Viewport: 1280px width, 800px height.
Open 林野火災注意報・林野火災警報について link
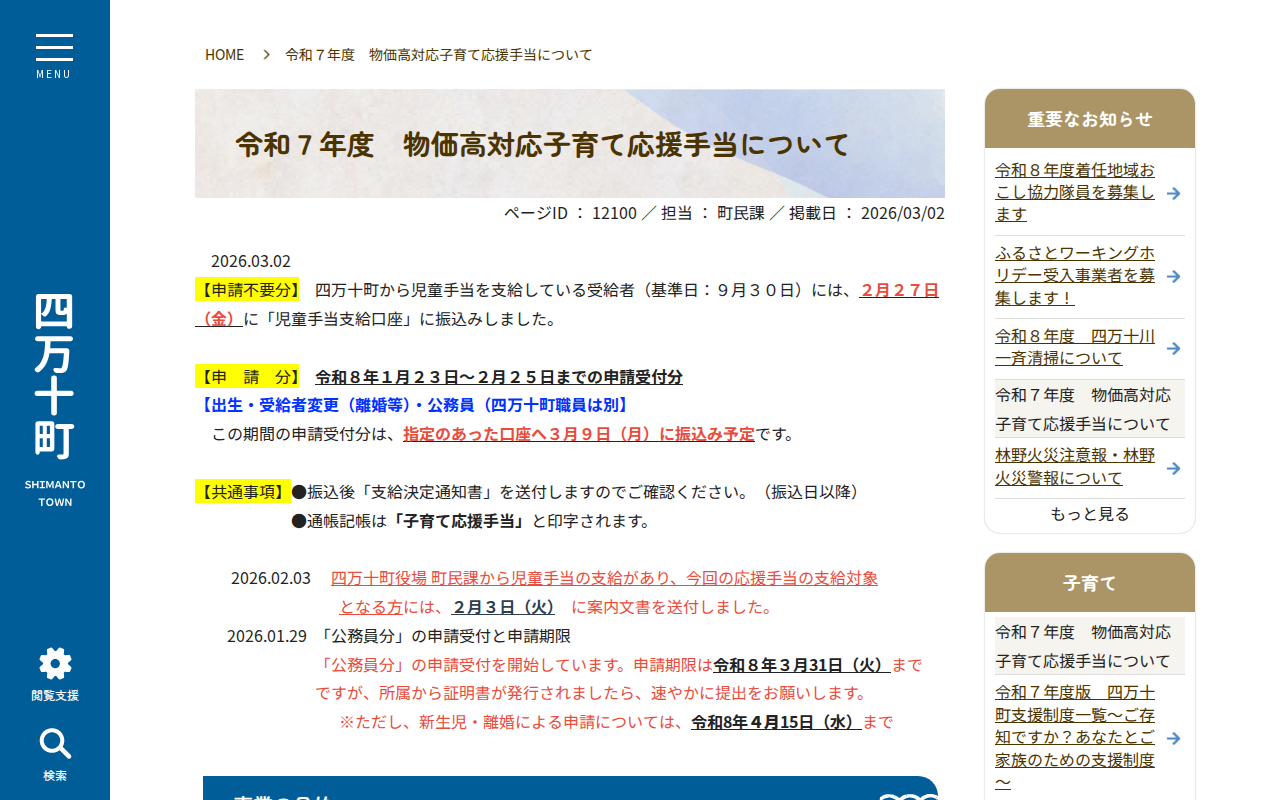click(x=1075, y=467)
